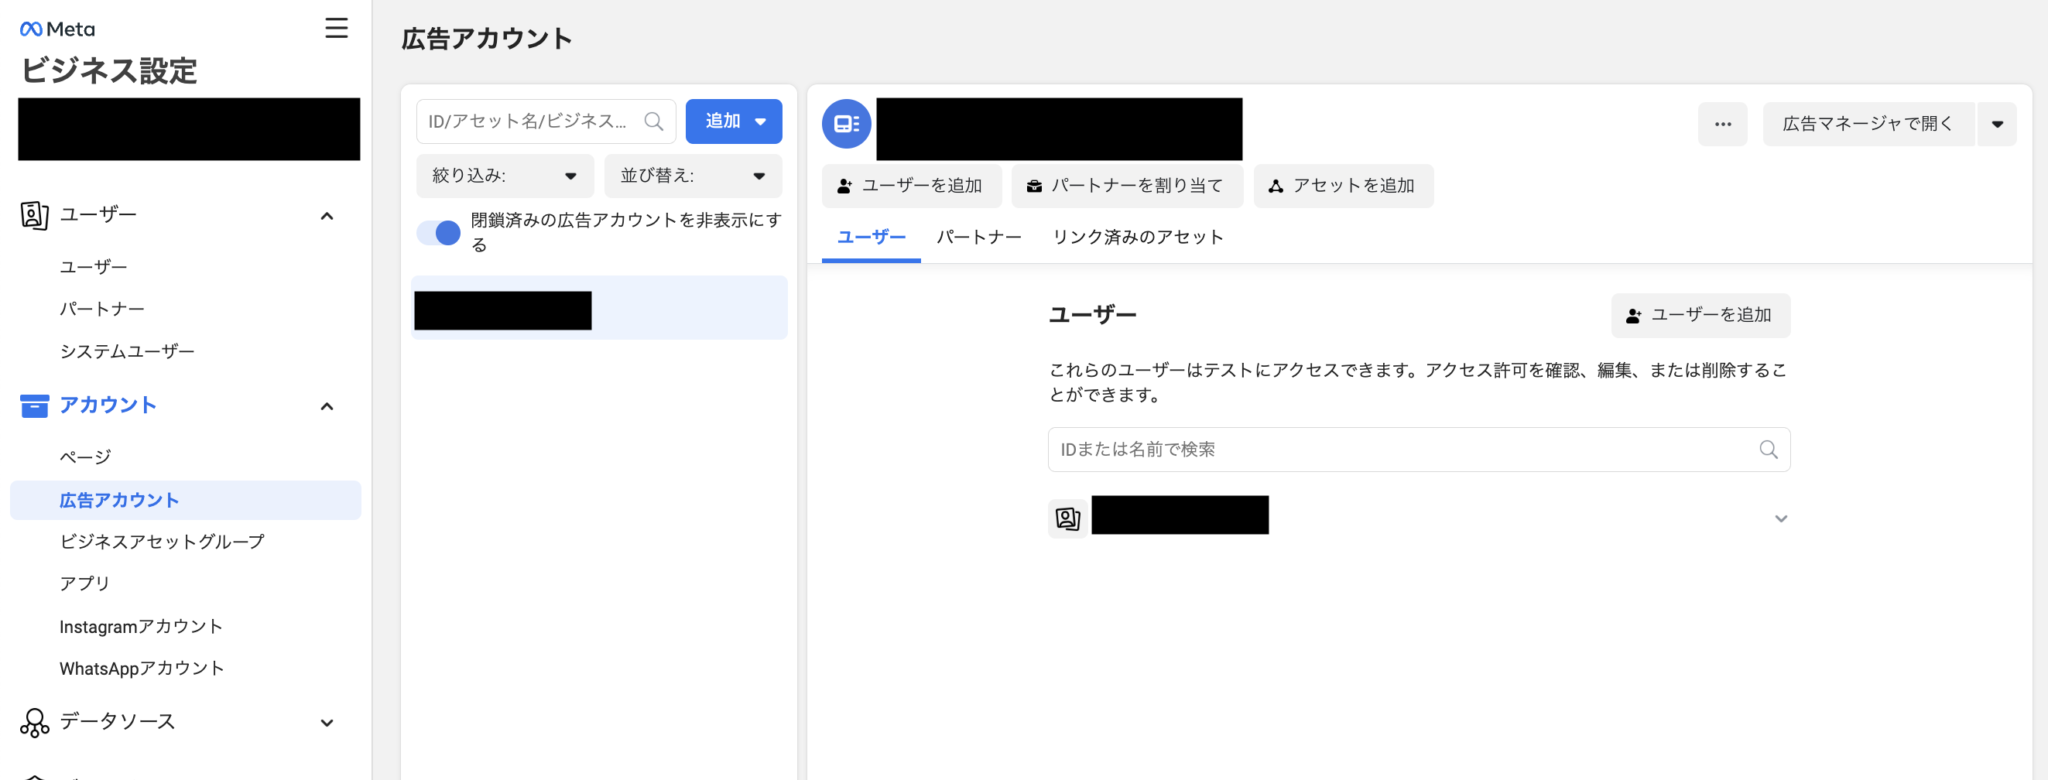Open ビジネスアセットグループ in the sidebar
The image size is (2048, 780).
[x=162, y=541]
